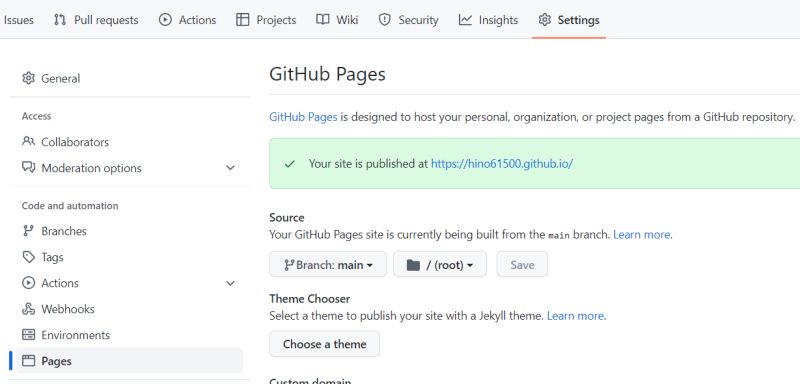
Task: Click the Environments server icon
Action: click(x=29, y=335)
